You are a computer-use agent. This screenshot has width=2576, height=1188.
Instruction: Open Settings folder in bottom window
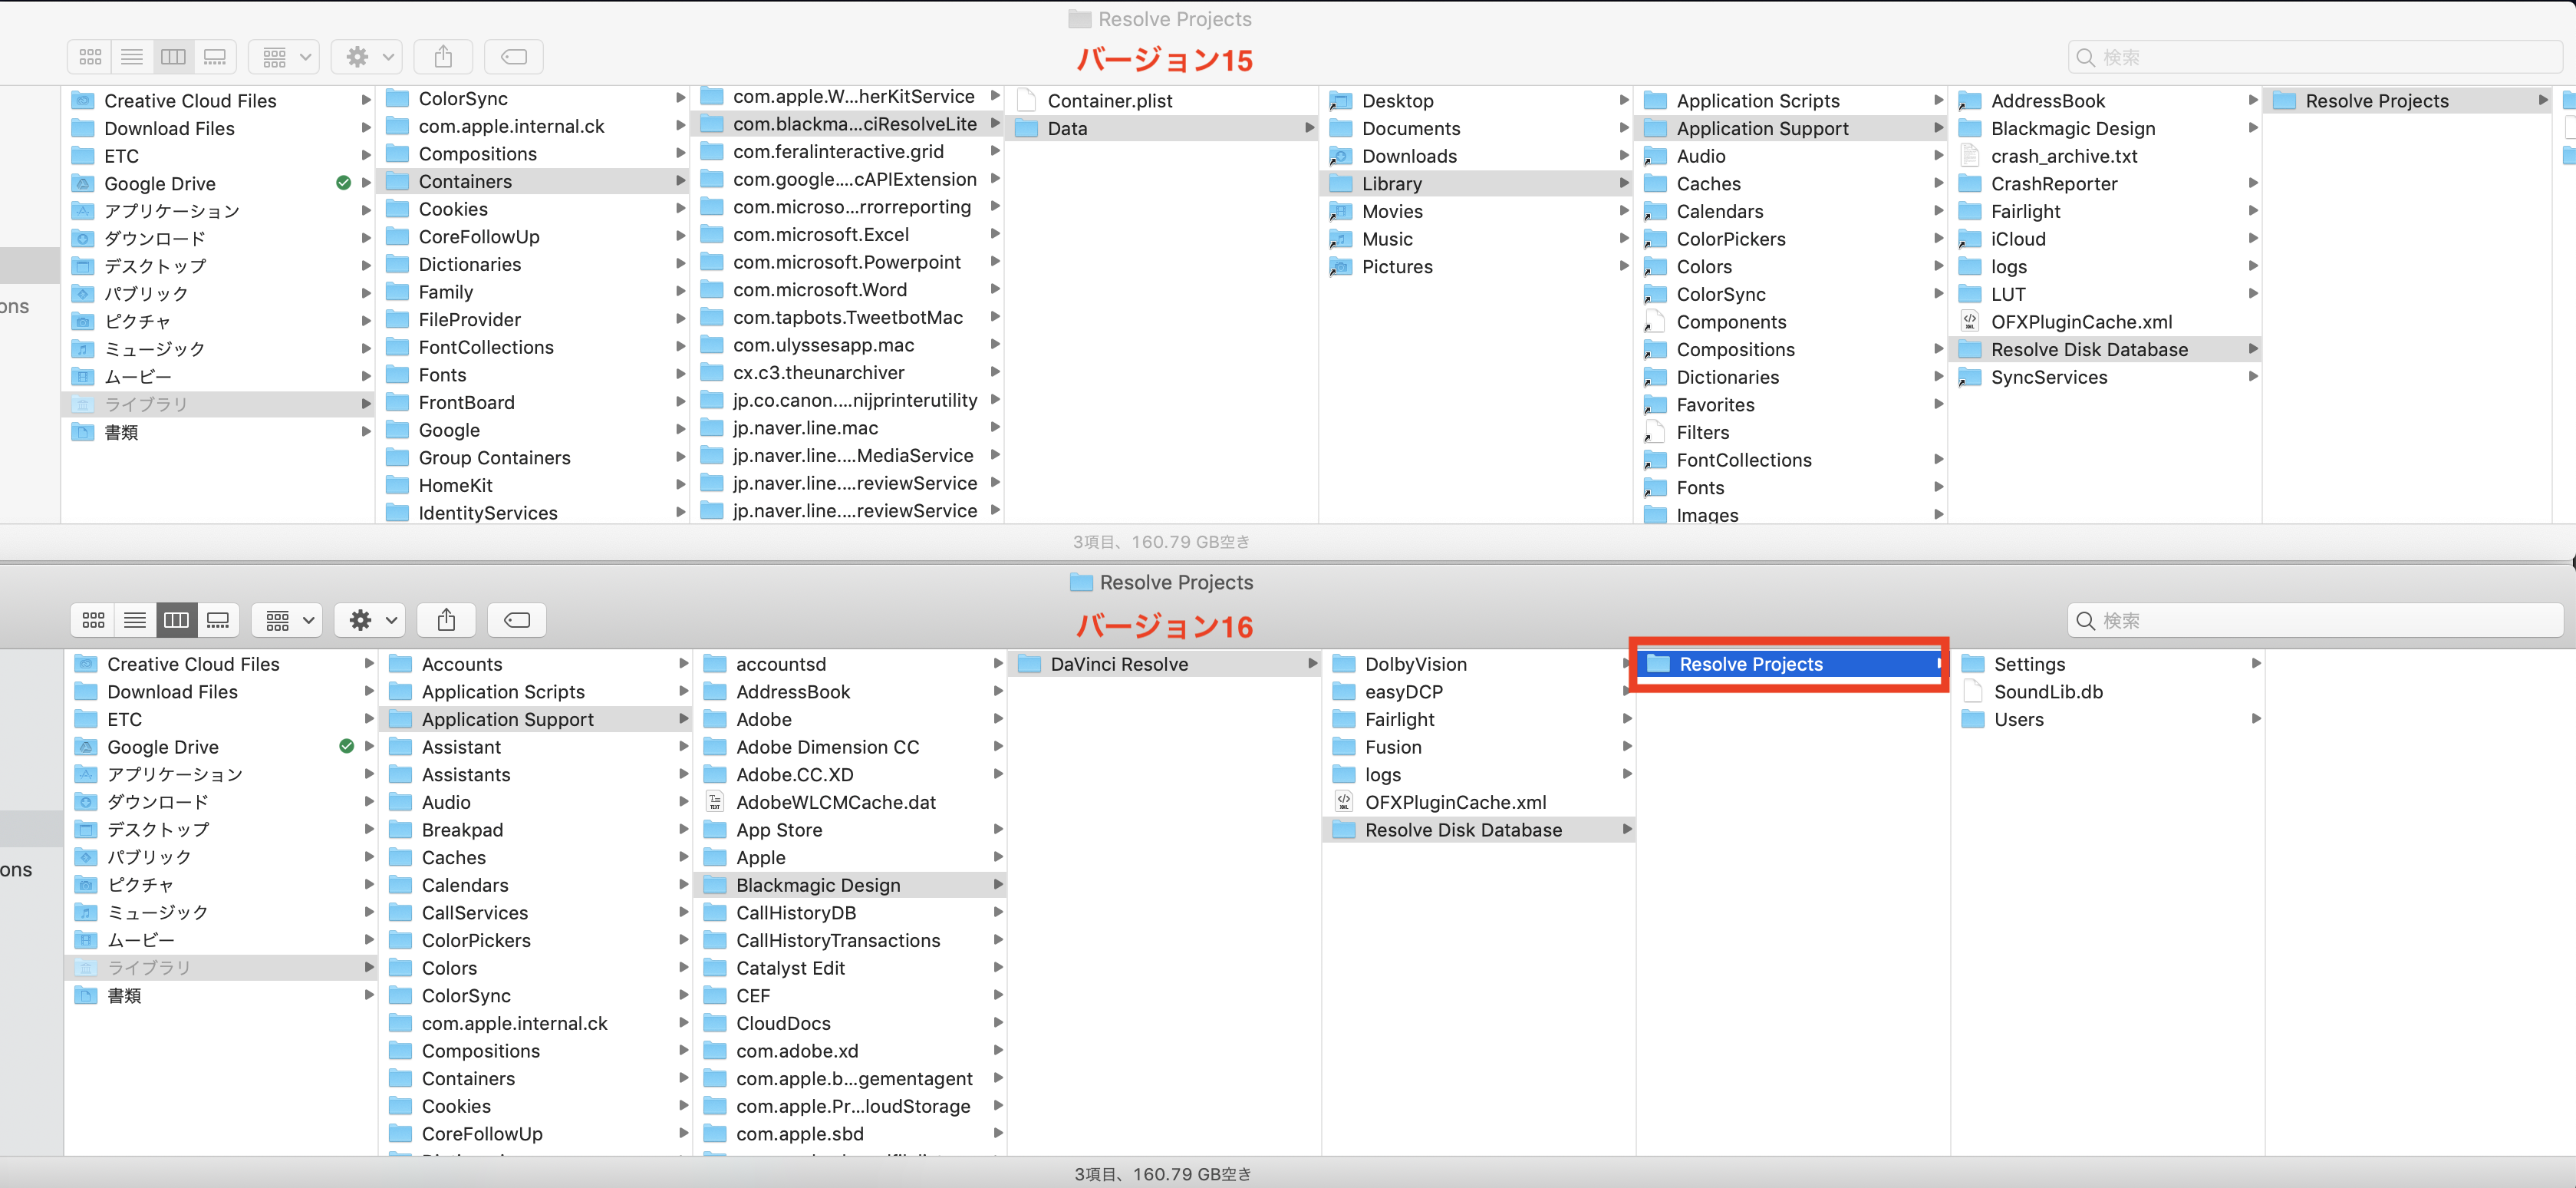(2028, 664)
